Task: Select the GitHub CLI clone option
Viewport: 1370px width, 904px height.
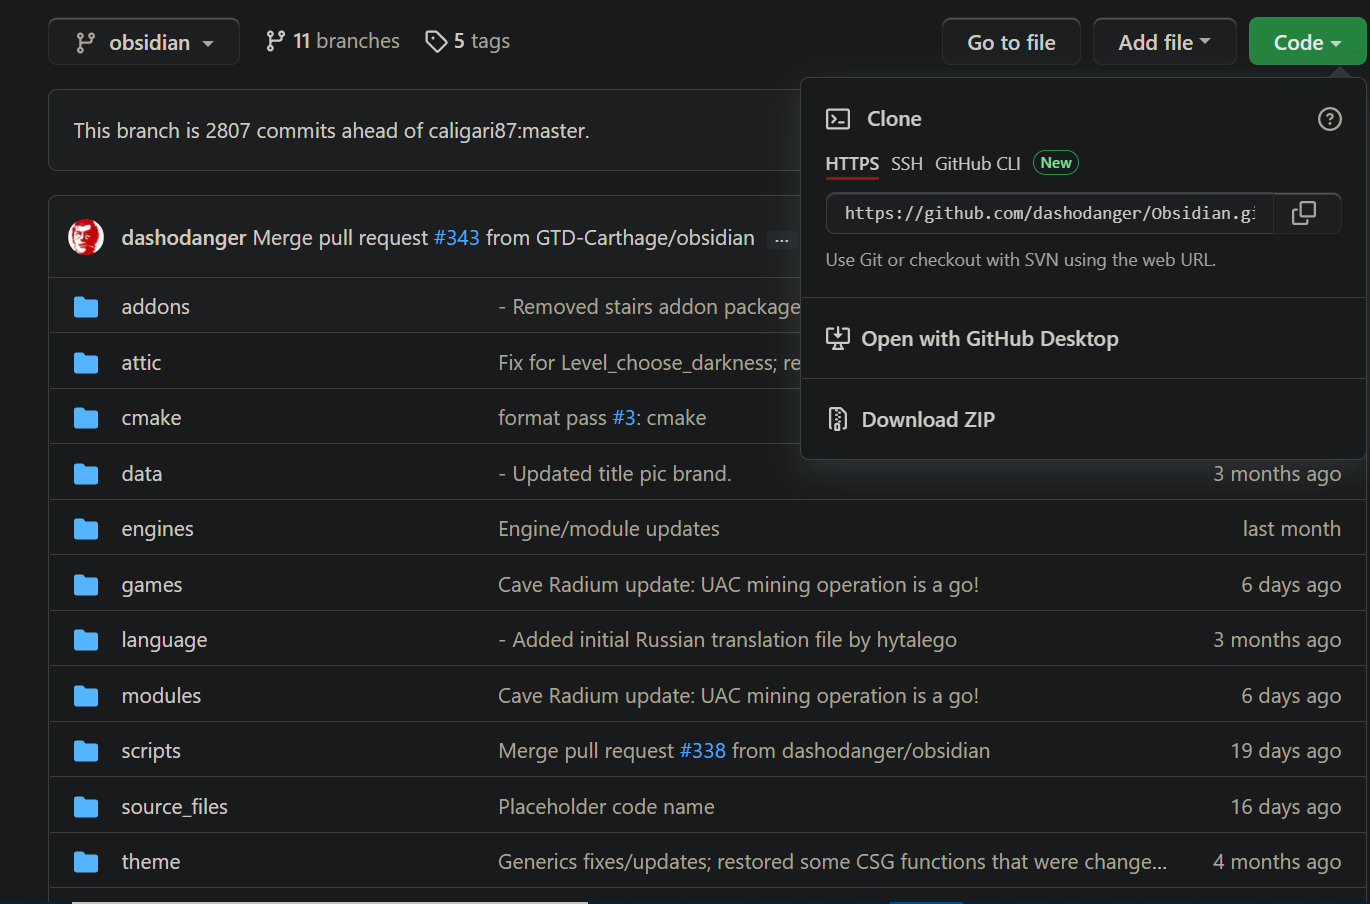Action: (x=977, y=163)
